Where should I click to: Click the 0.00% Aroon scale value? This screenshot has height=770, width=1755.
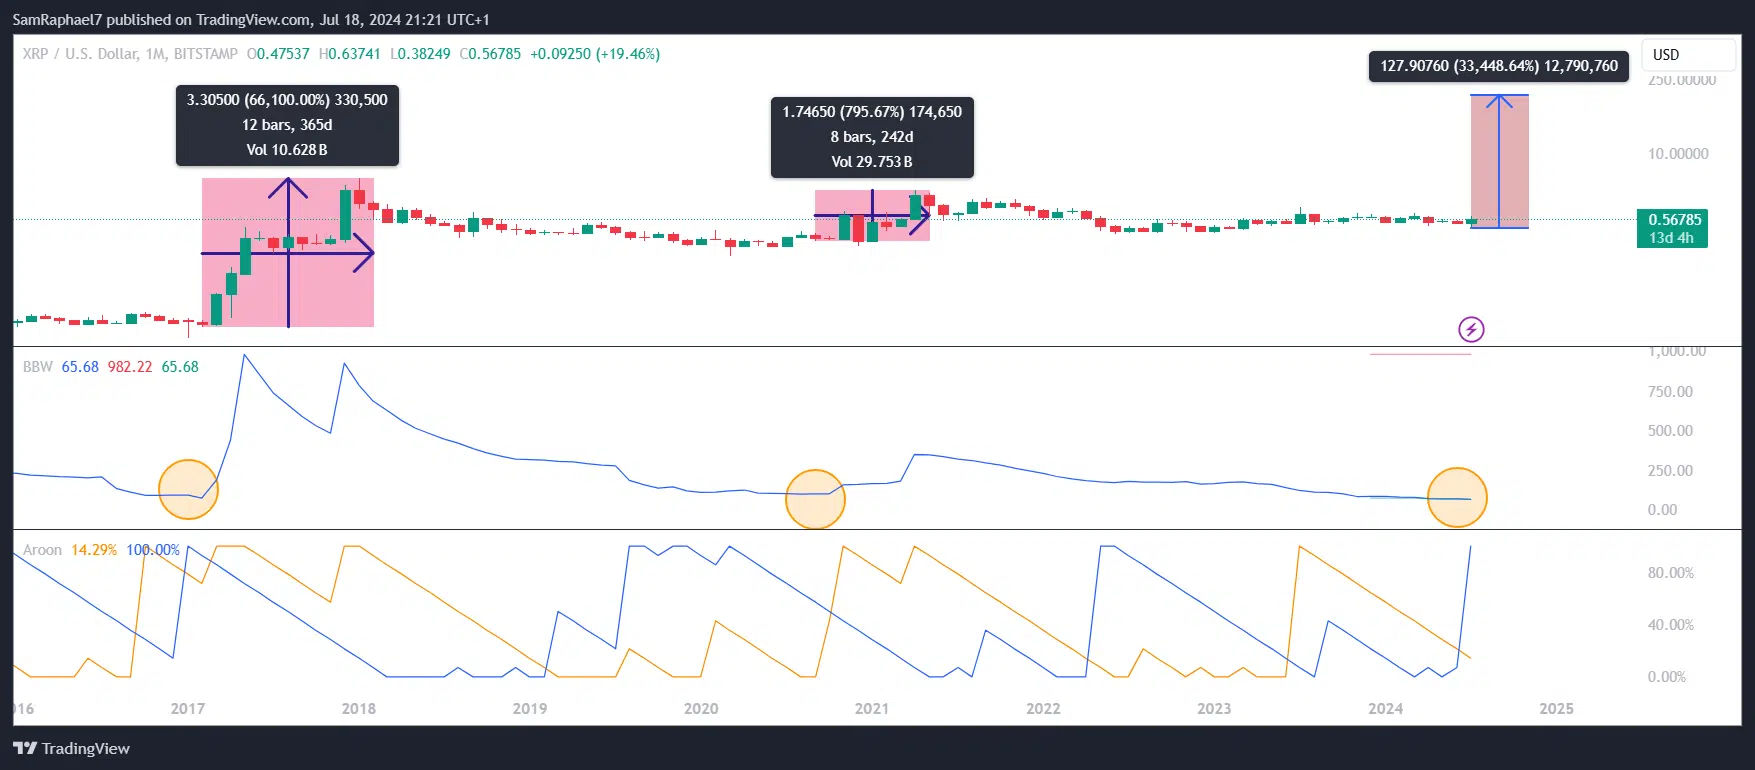[1666, 677]
